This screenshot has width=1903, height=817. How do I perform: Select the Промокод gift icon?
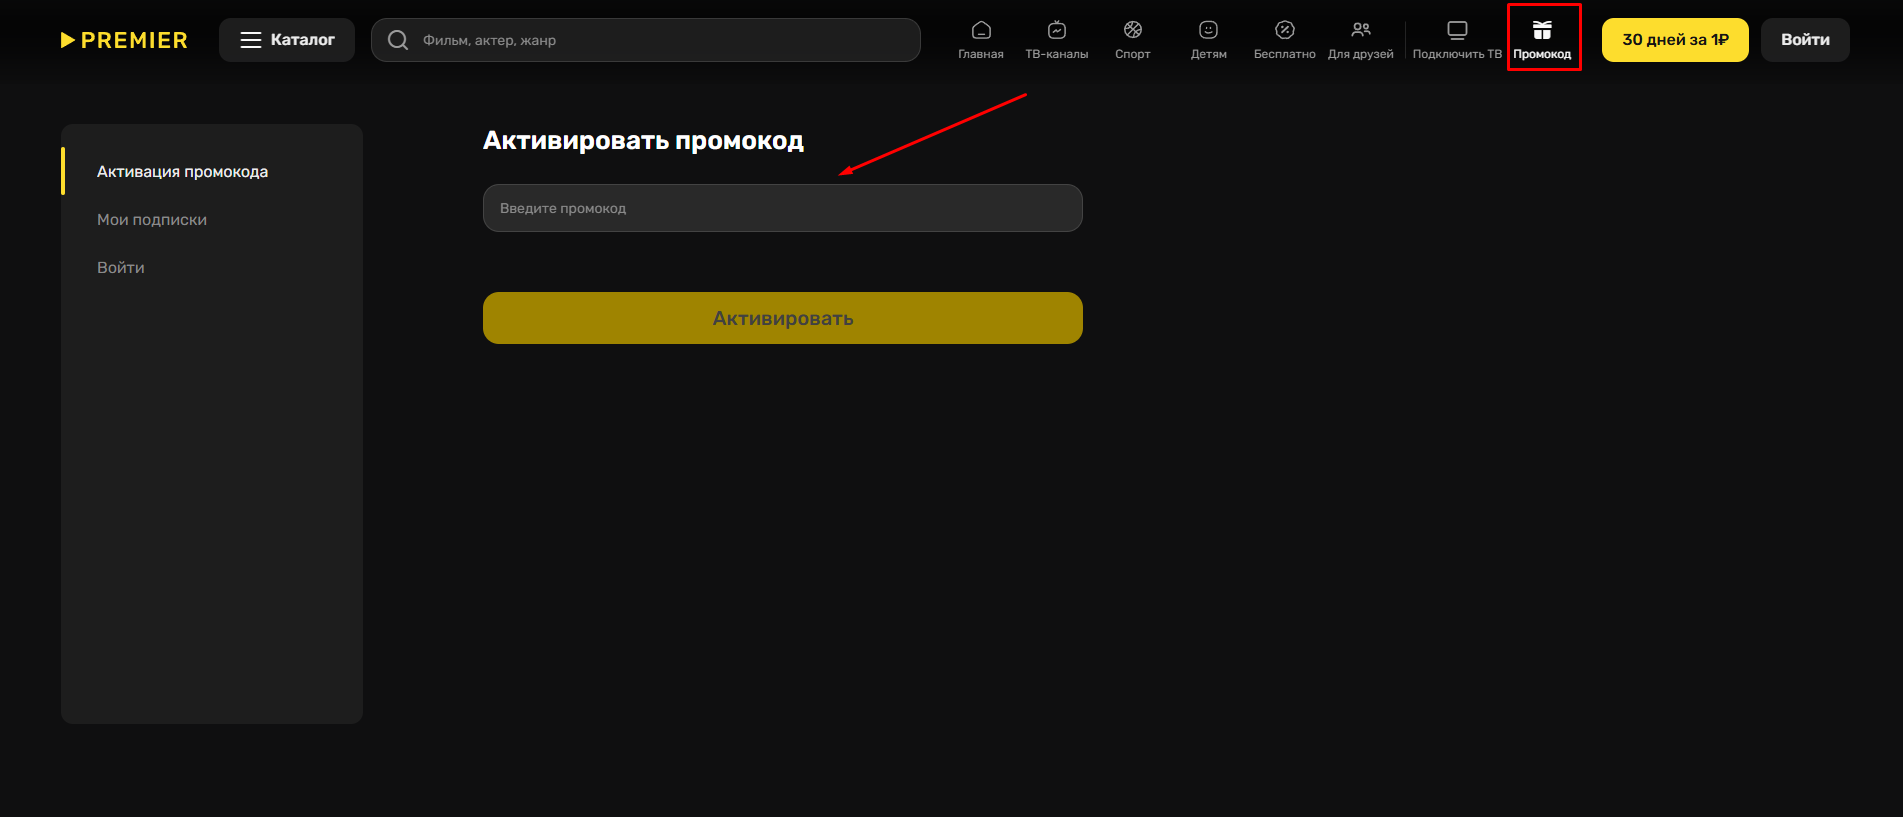tap(1542, 30)
